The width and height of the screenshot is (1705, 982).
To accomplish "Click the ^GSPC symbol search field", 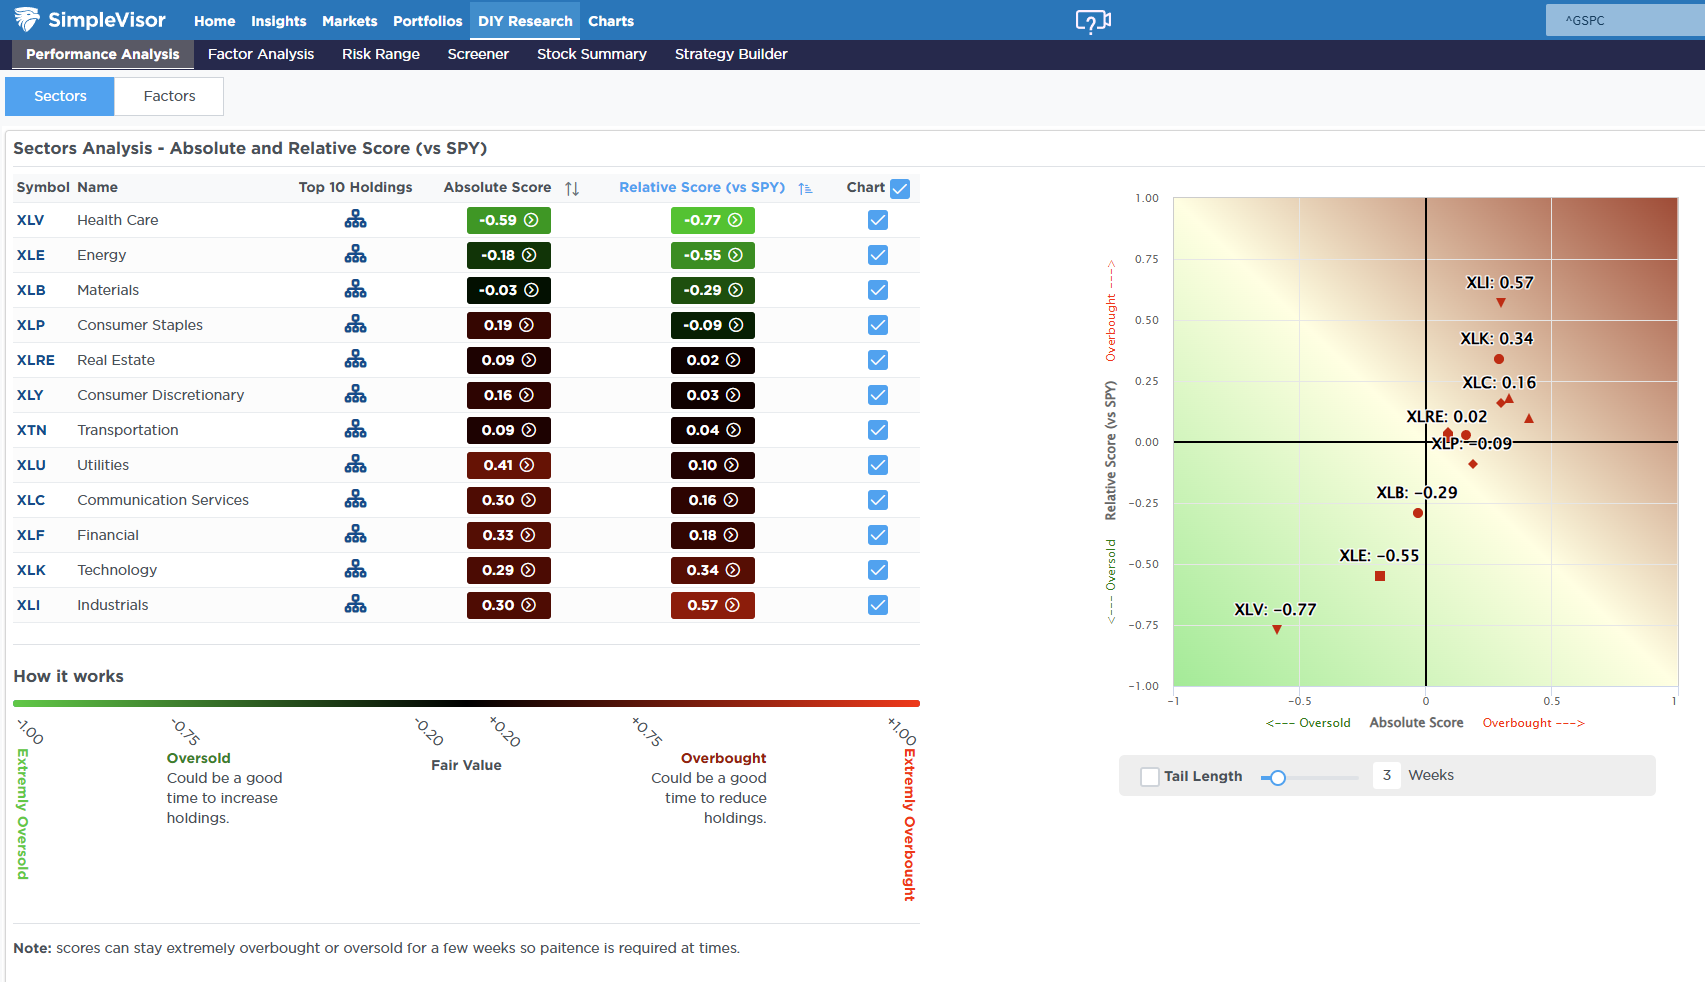I will pyautogui.click(x=1625, y=20).
